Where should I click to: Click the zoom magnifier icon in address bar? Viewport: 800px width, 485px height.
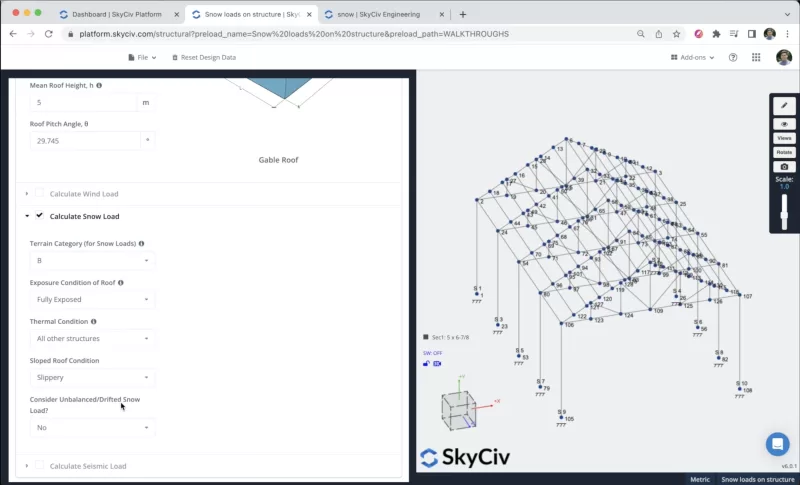pos(640,34)
